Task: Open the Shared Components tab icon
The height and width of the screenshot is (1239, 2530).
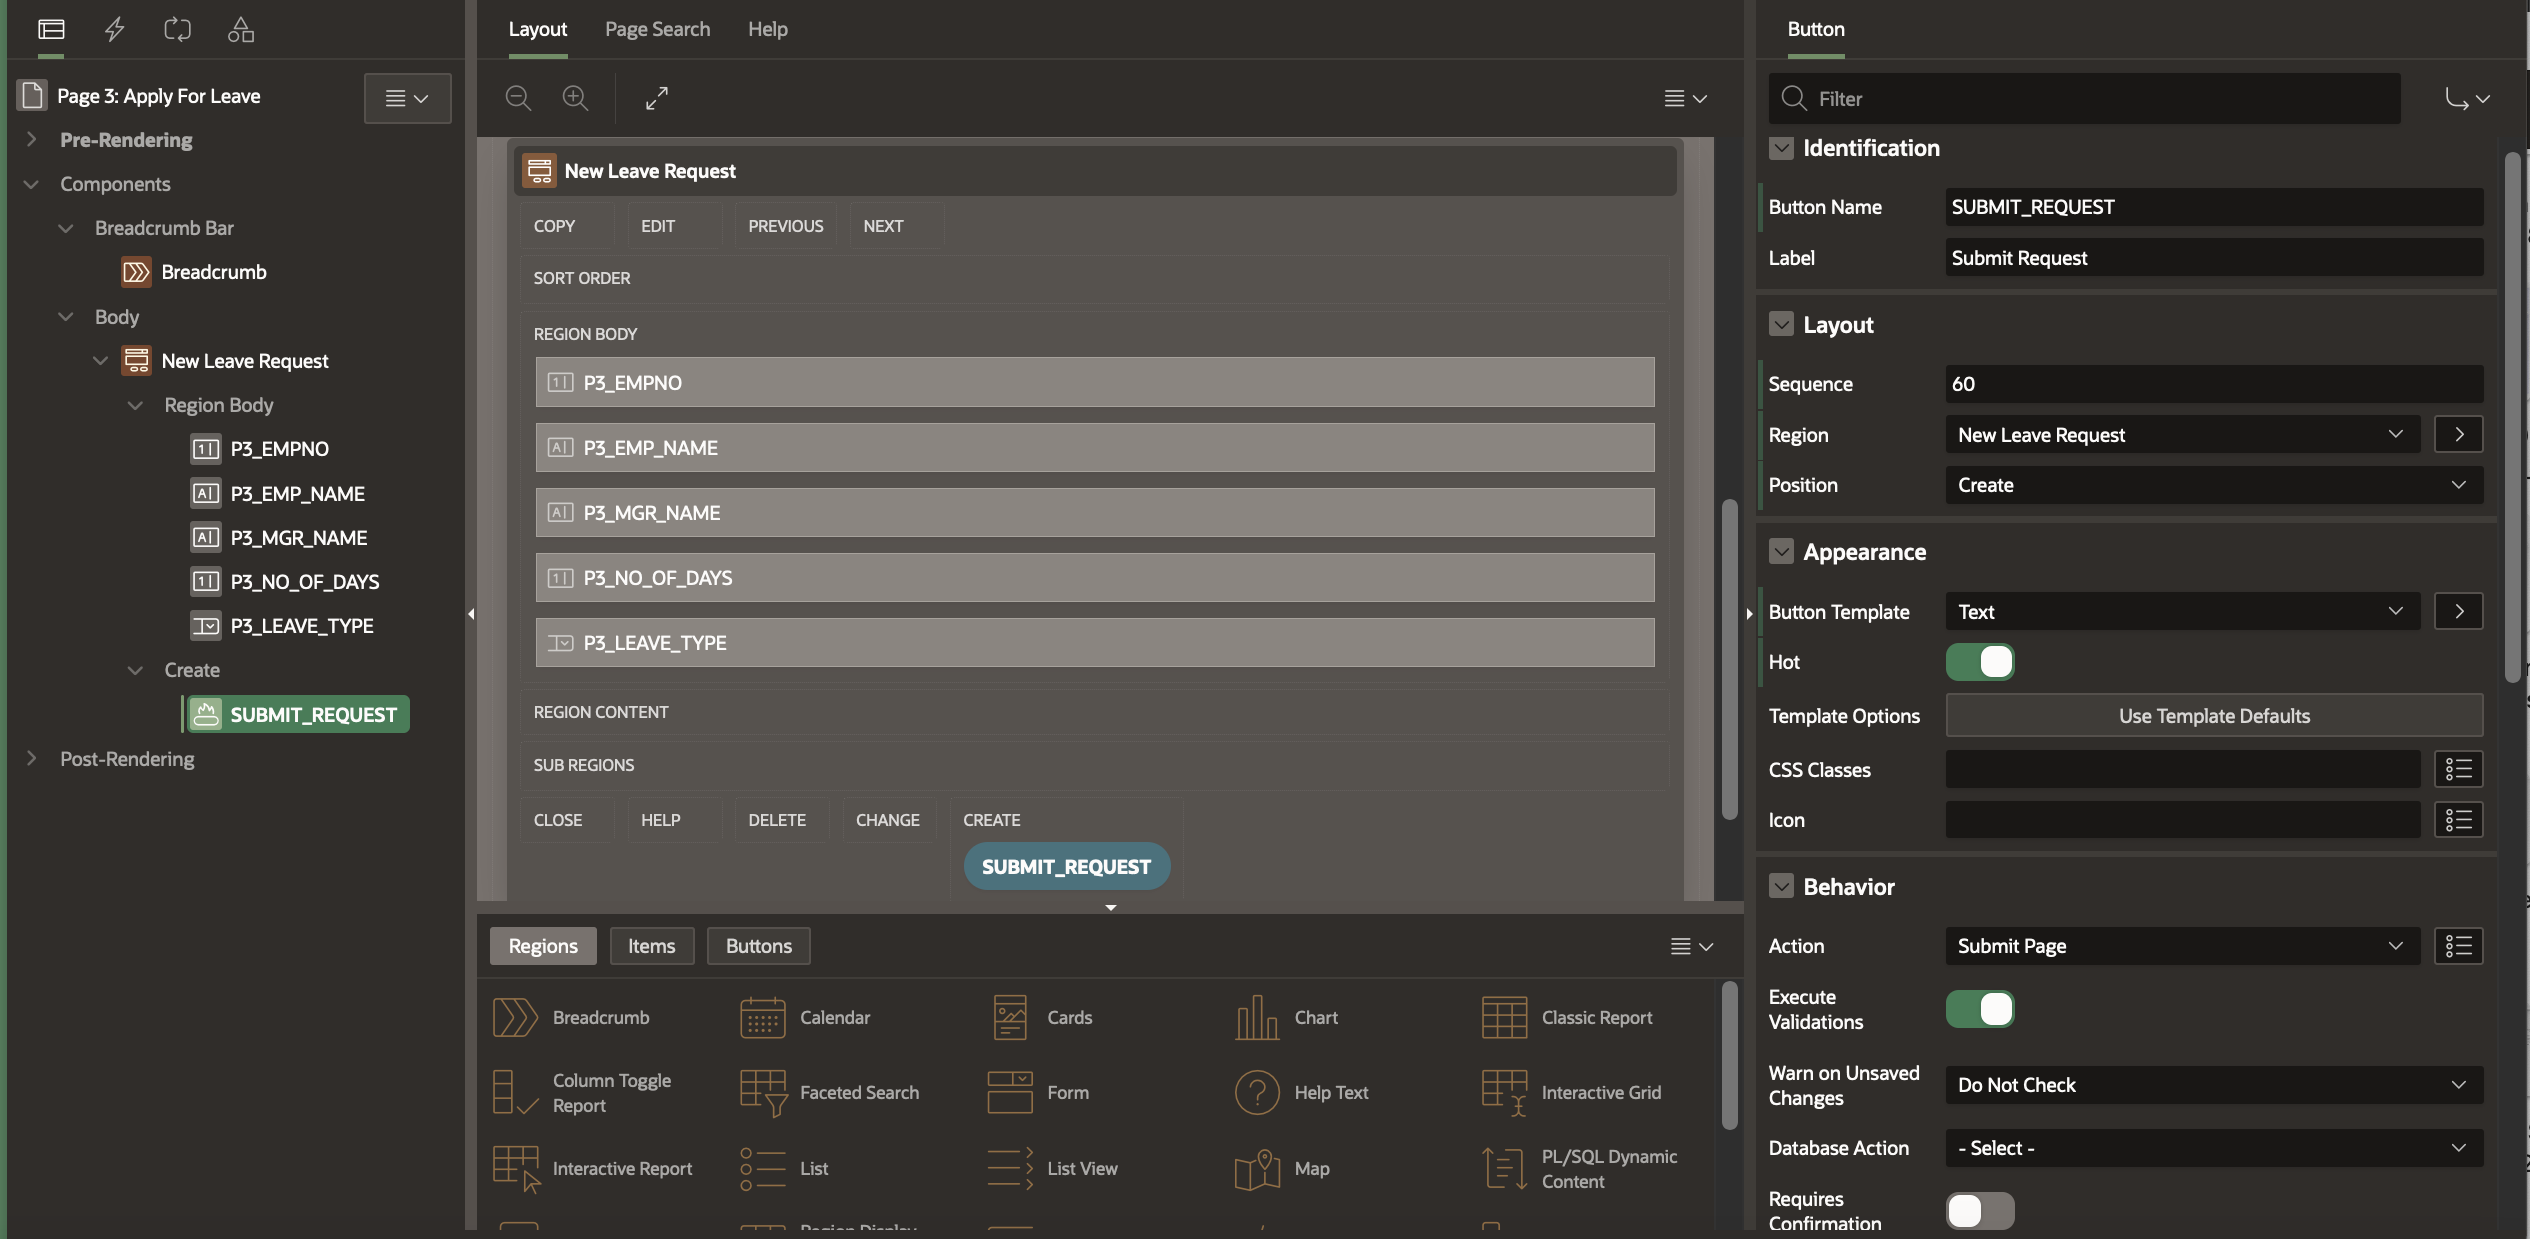Action: click(240, 29)
